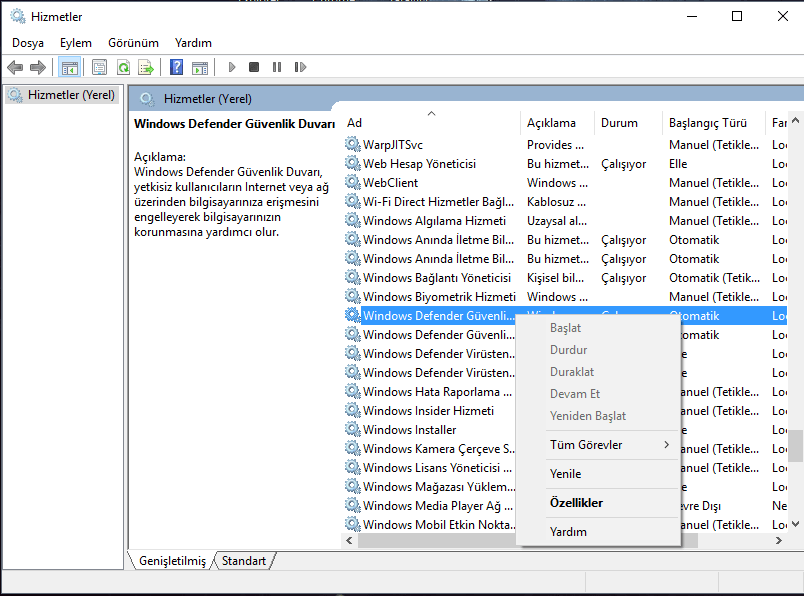
Task: Sort by the Ad column header
Action: click(x=430, y=123)
